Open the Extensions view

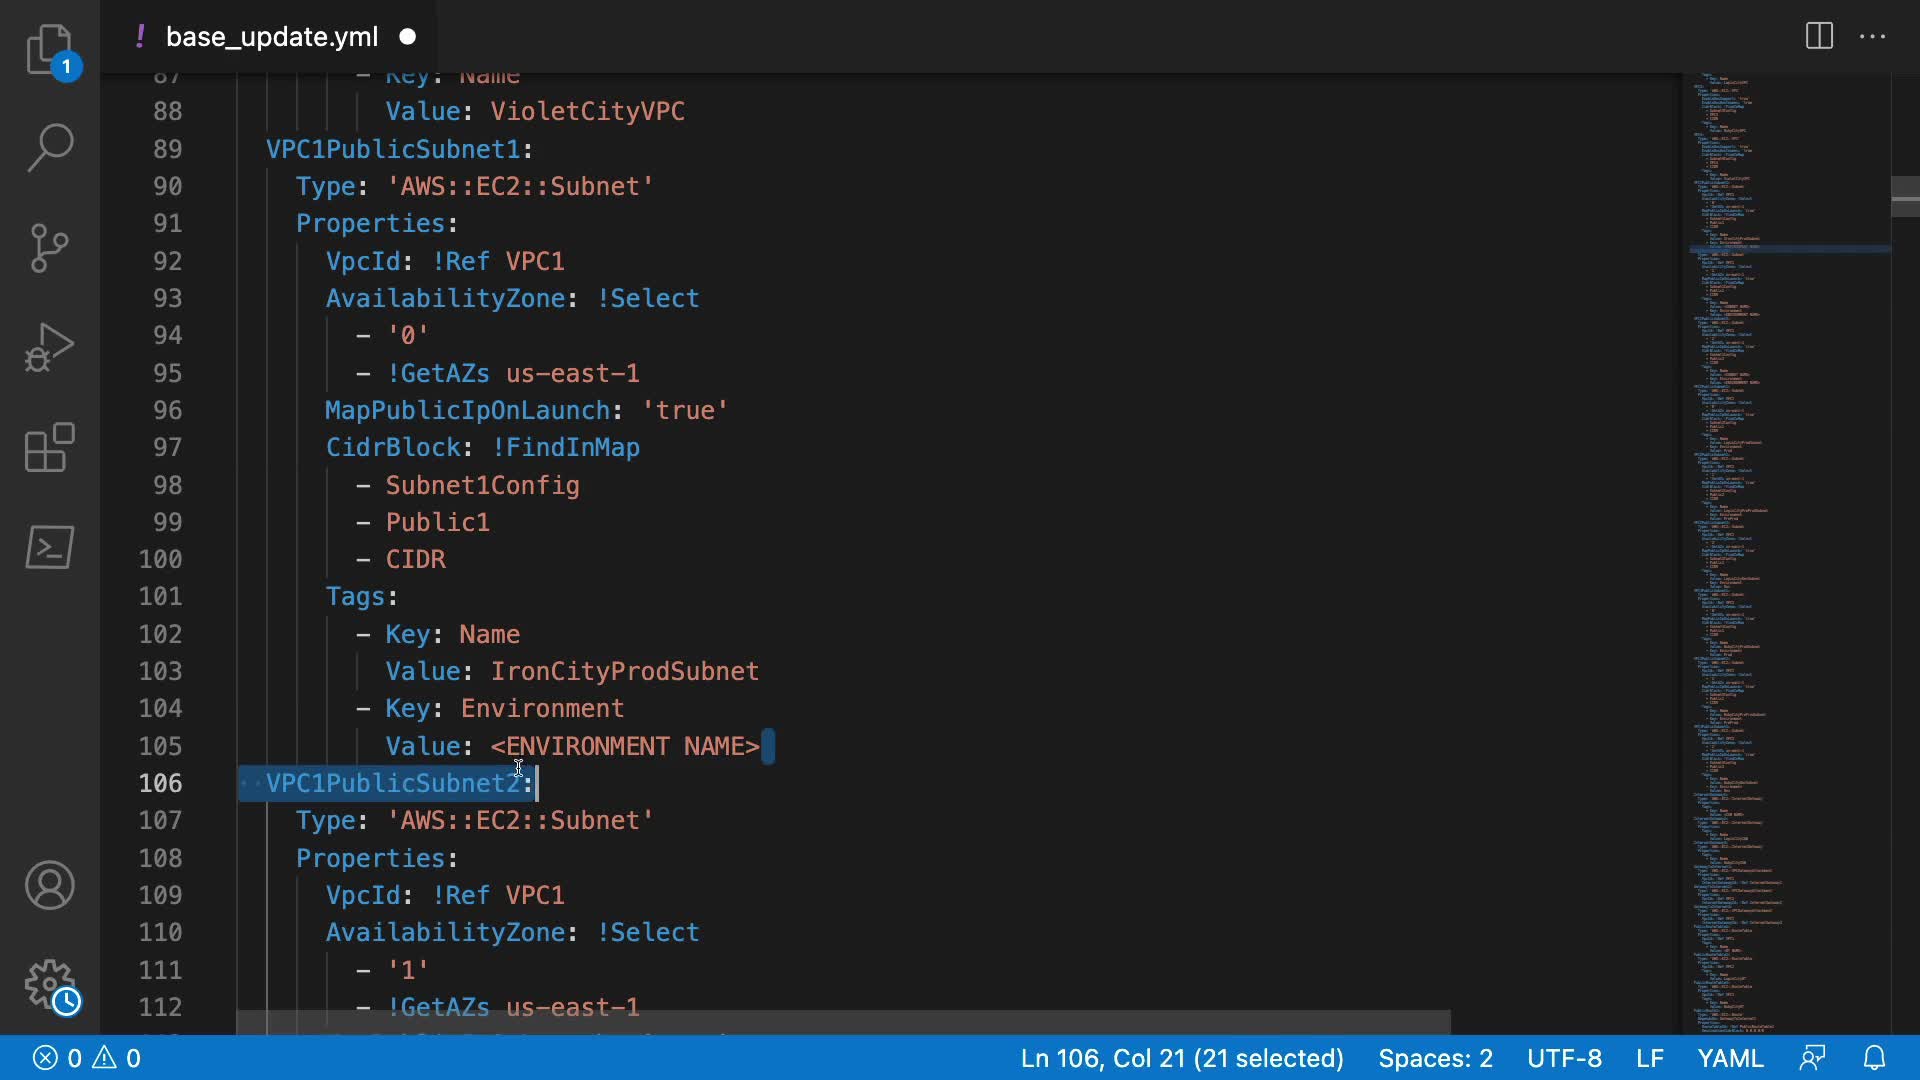(49, 447)
